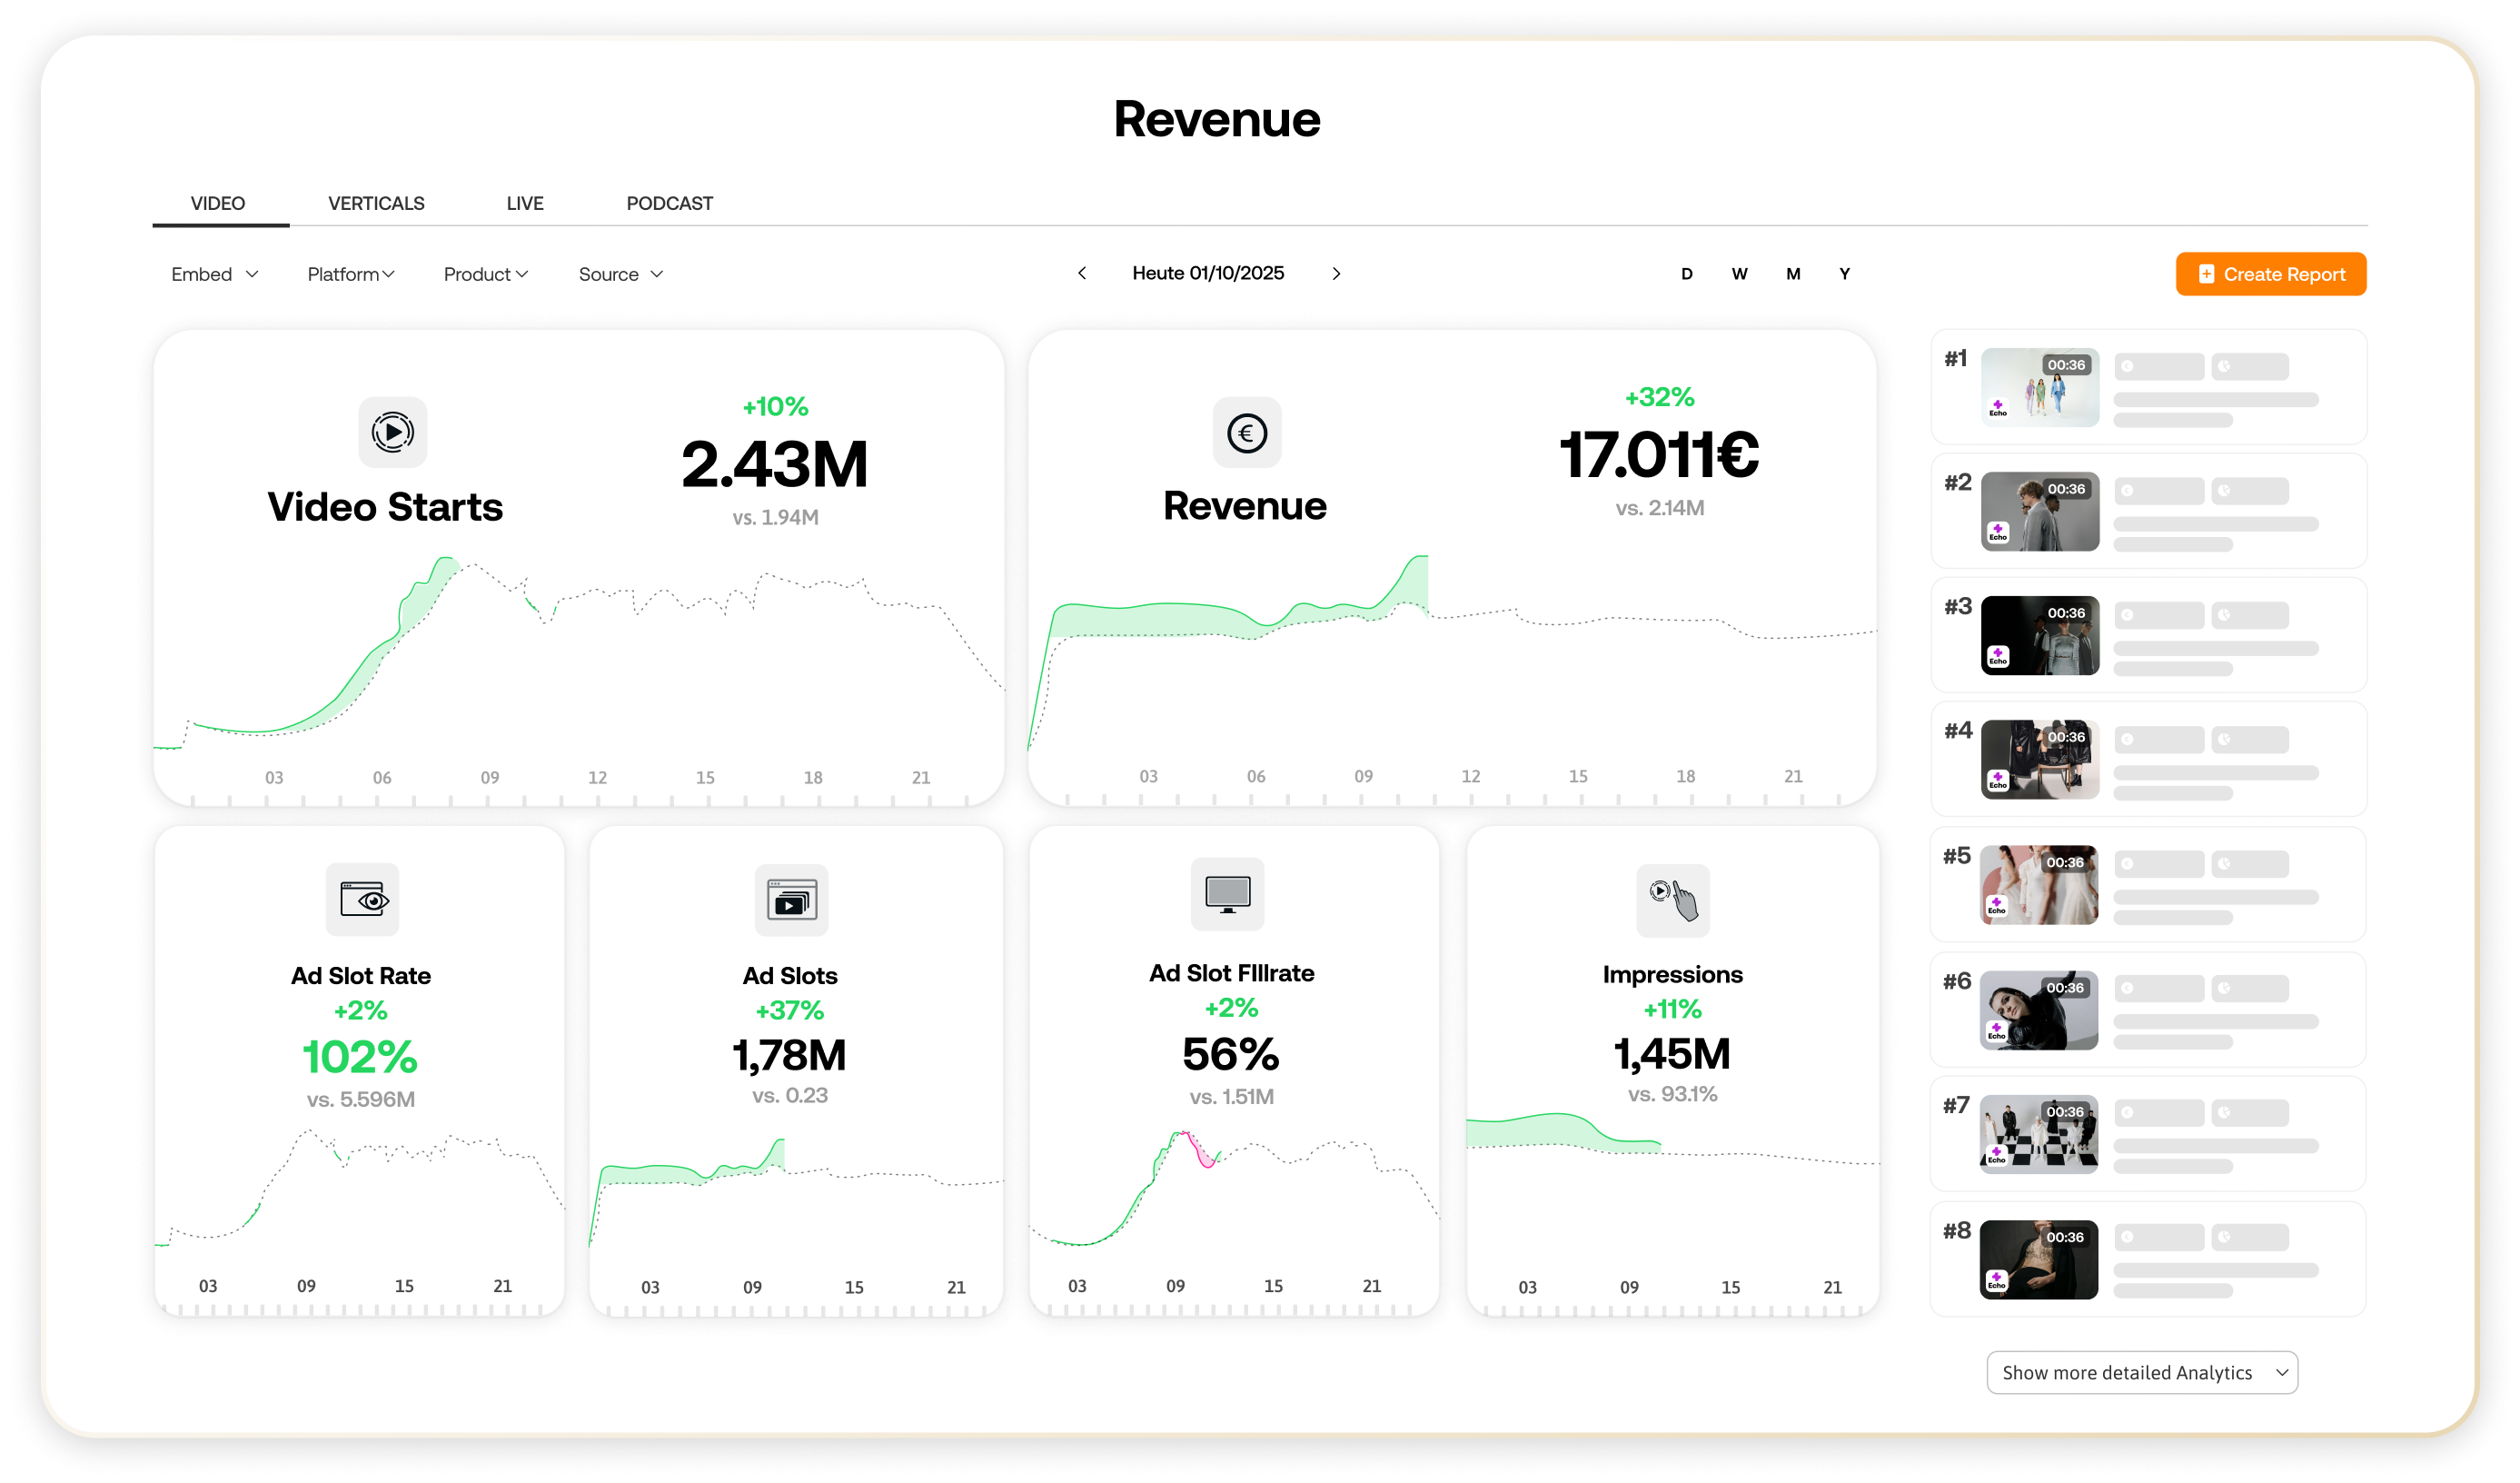2520x1483 pixels.
Task: Click the Video Starts play icon
Action: pyautogui.click(x=392, y=432)
